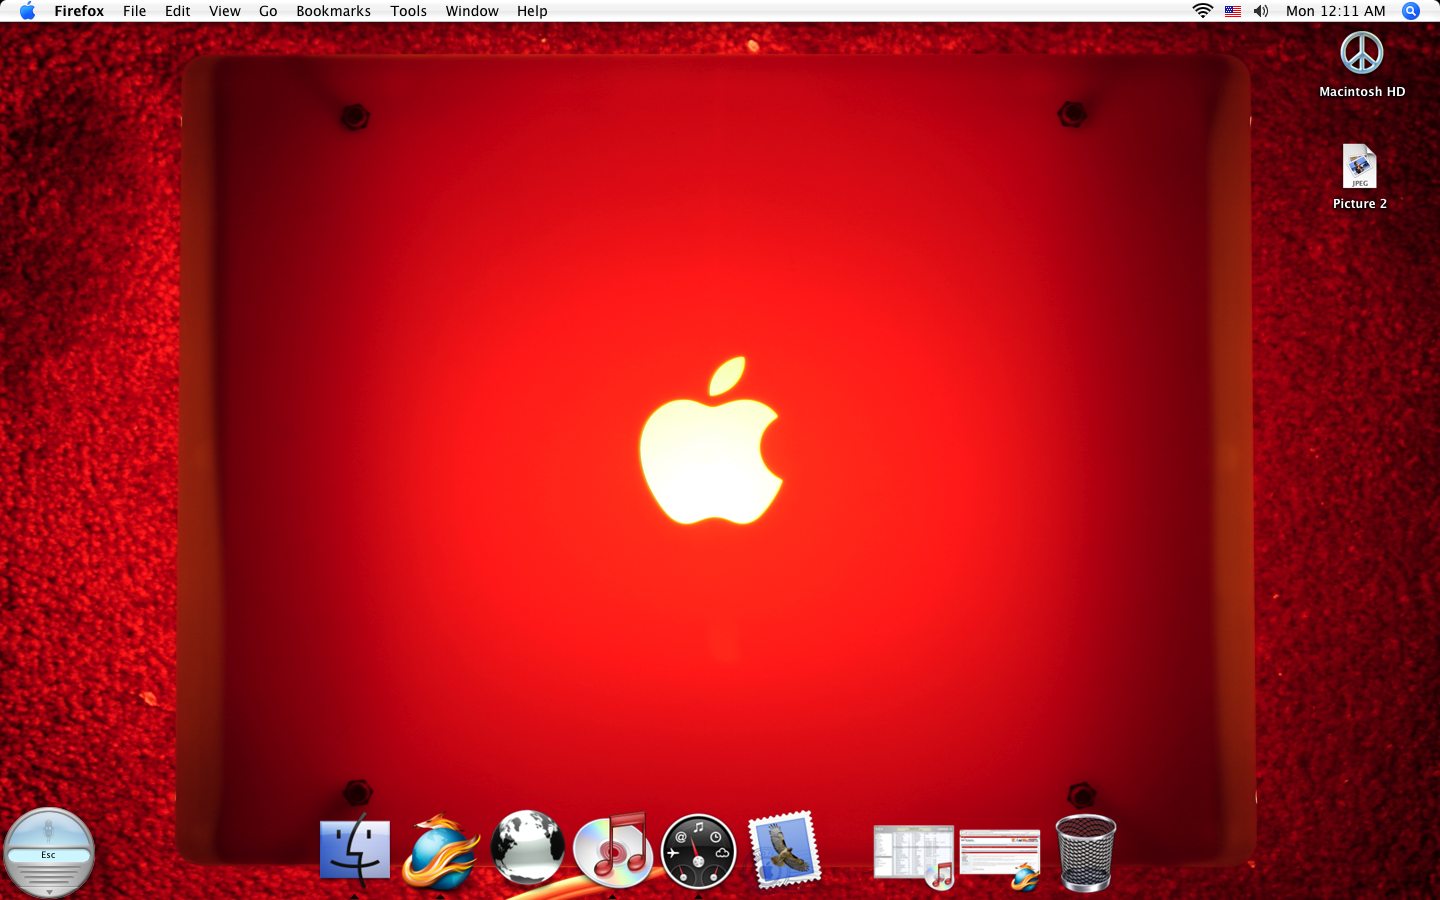Open the Firefox application menu
Viewport: 1440px width, 900px height.
click(79, 11)
